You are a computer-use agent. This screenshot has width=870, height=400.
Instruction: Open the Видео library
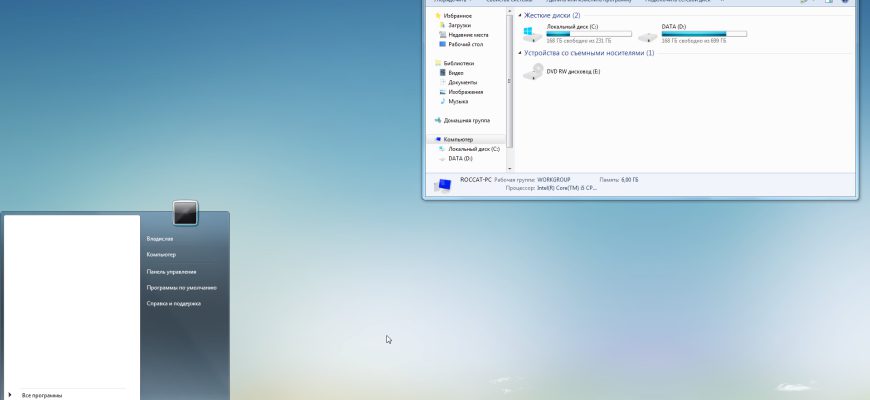click(456, 73)
